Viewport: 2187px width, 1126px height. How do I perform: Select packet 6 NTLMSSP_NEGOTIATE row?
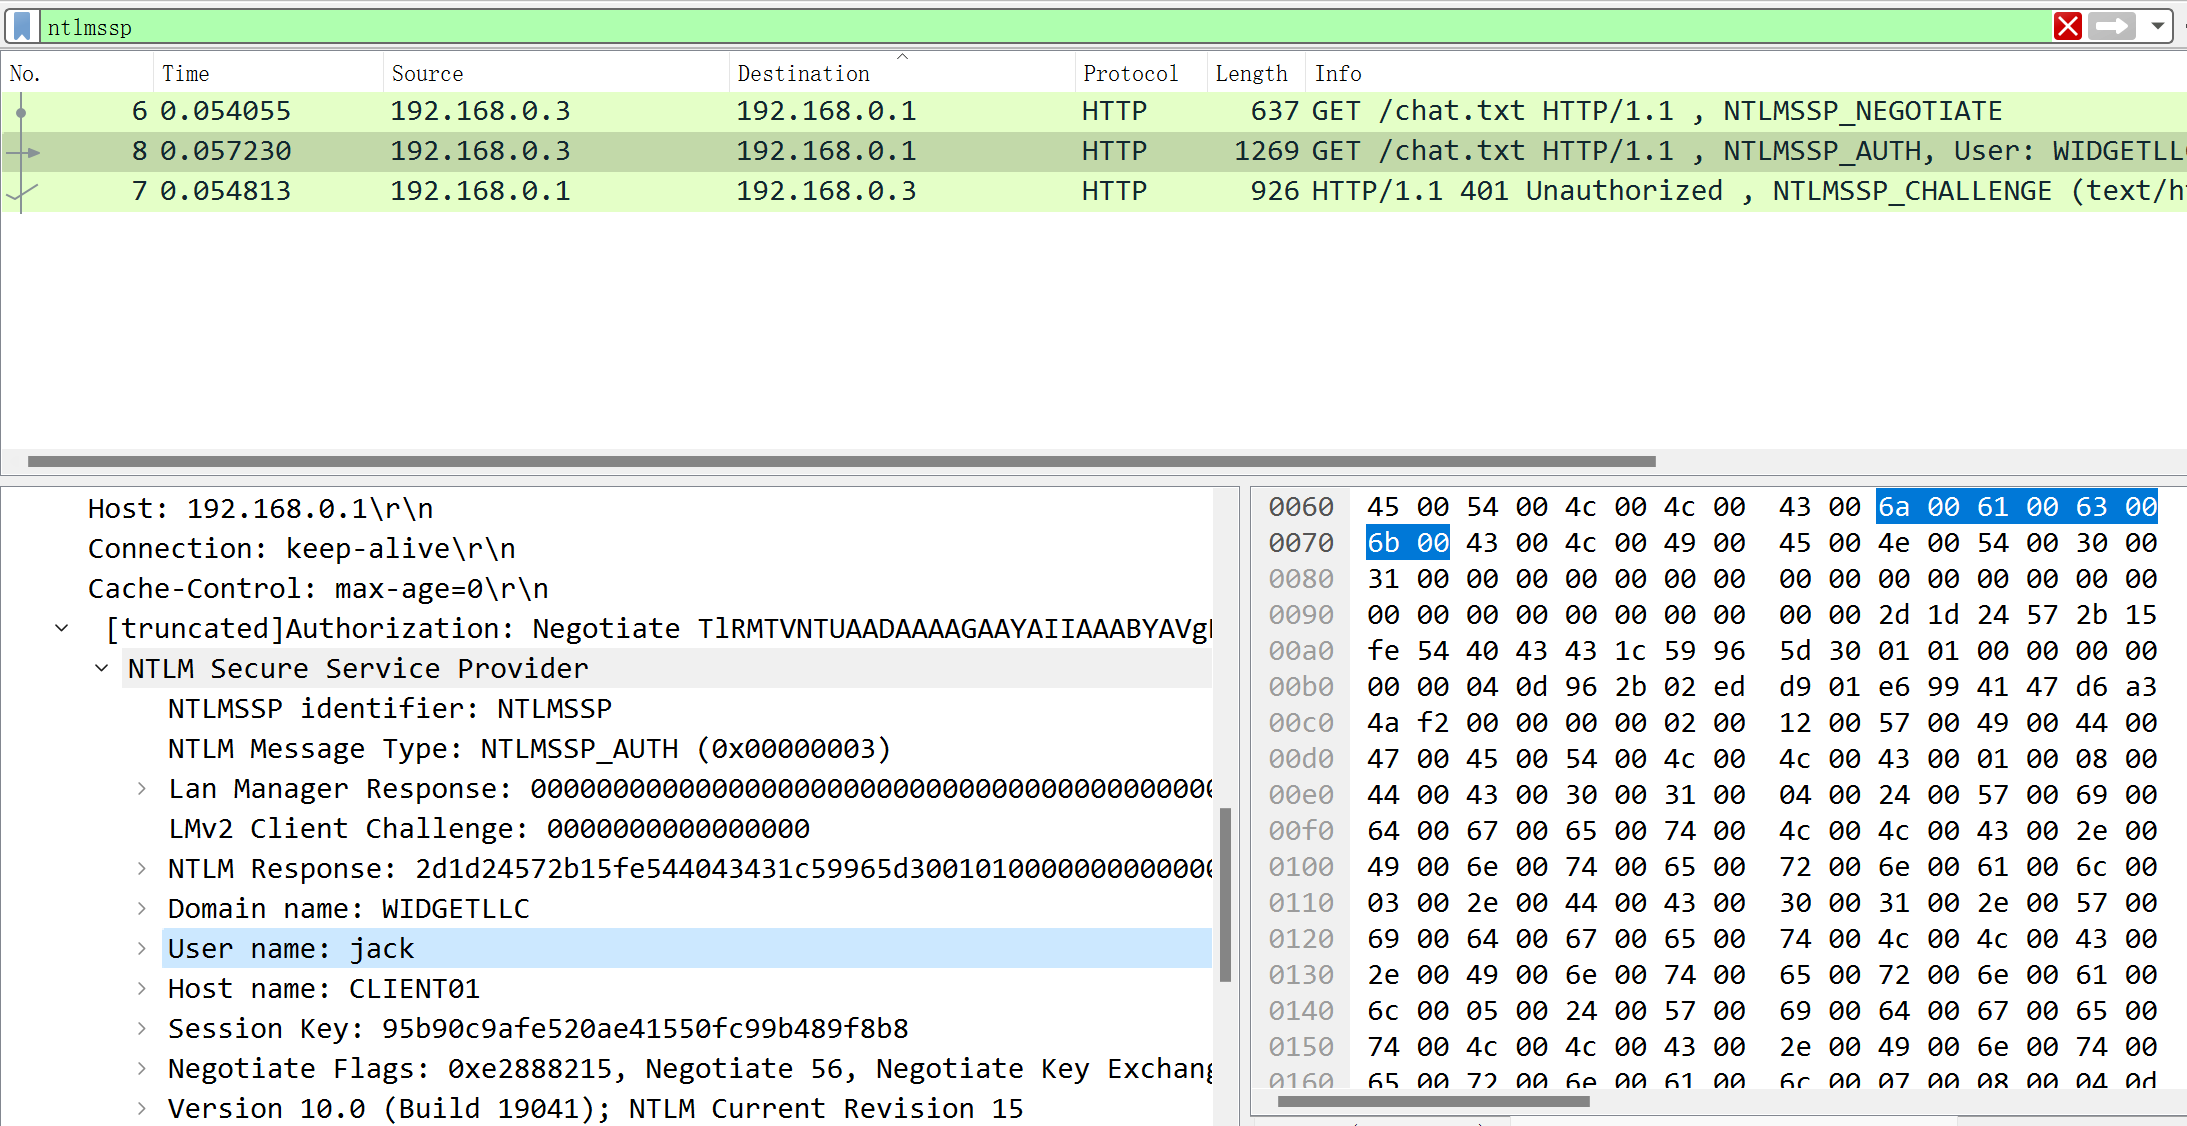1093,111
